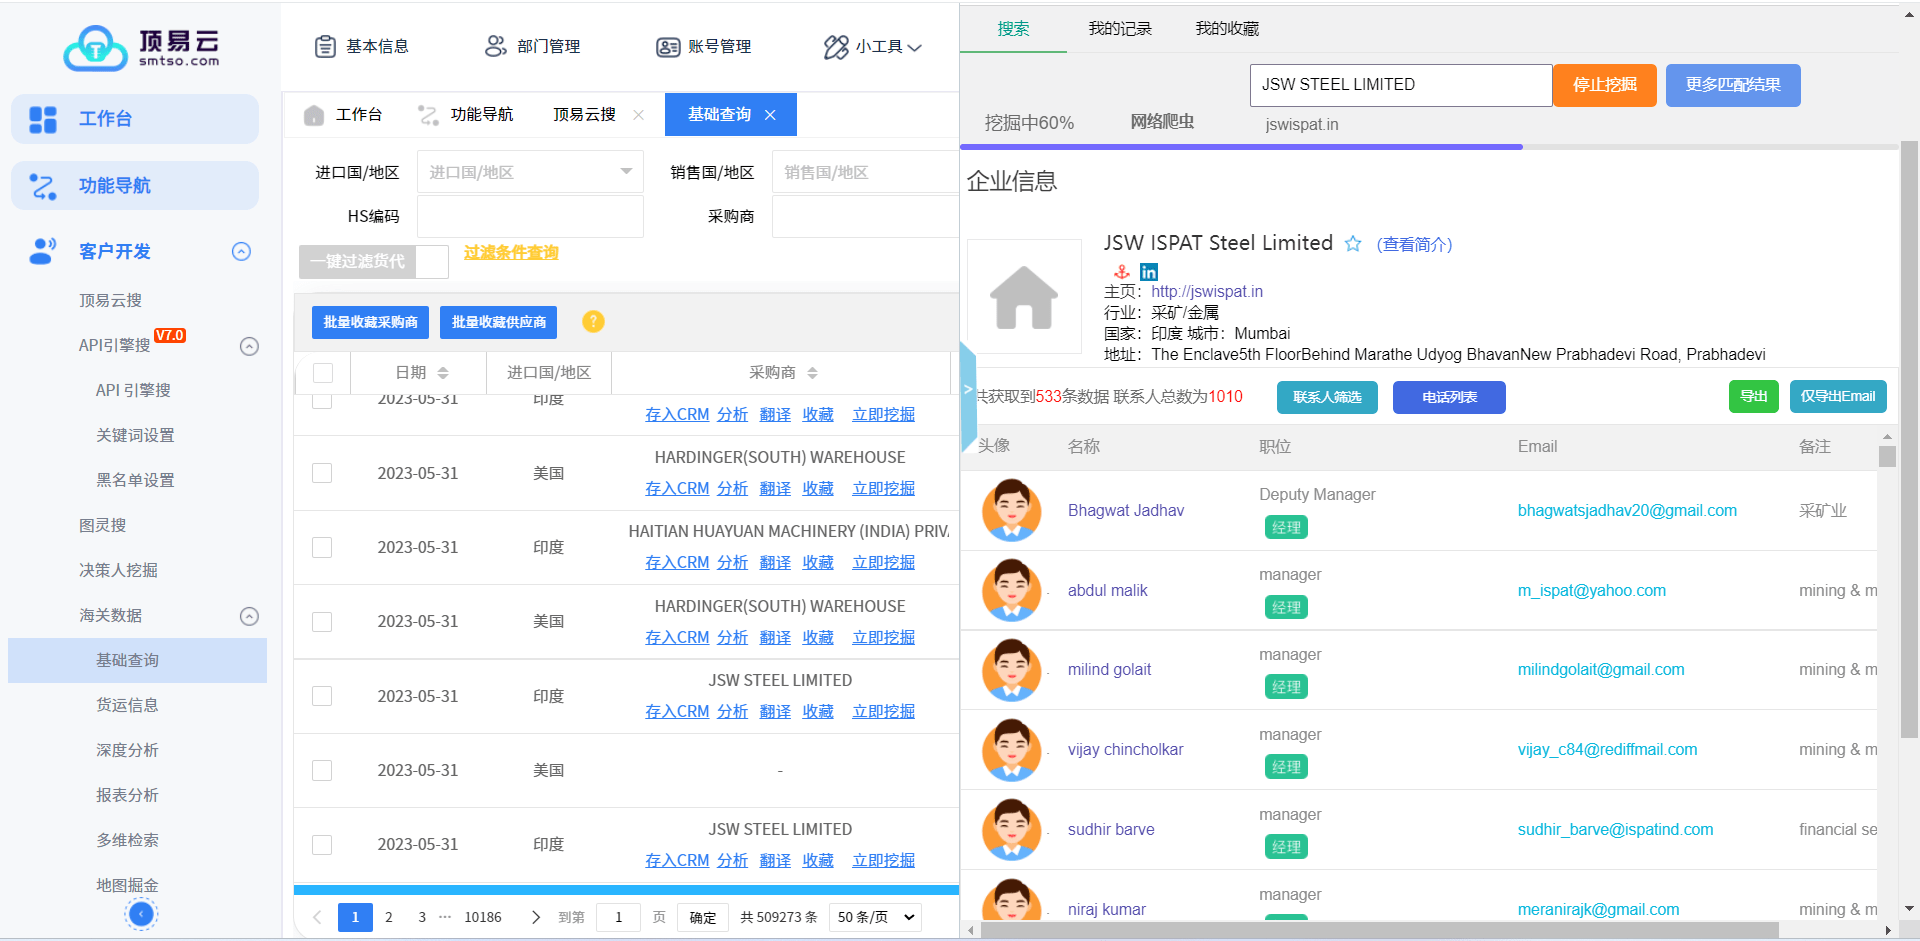
Task: Open the 进口国/地区 dropdown
Action: point(529,172)
